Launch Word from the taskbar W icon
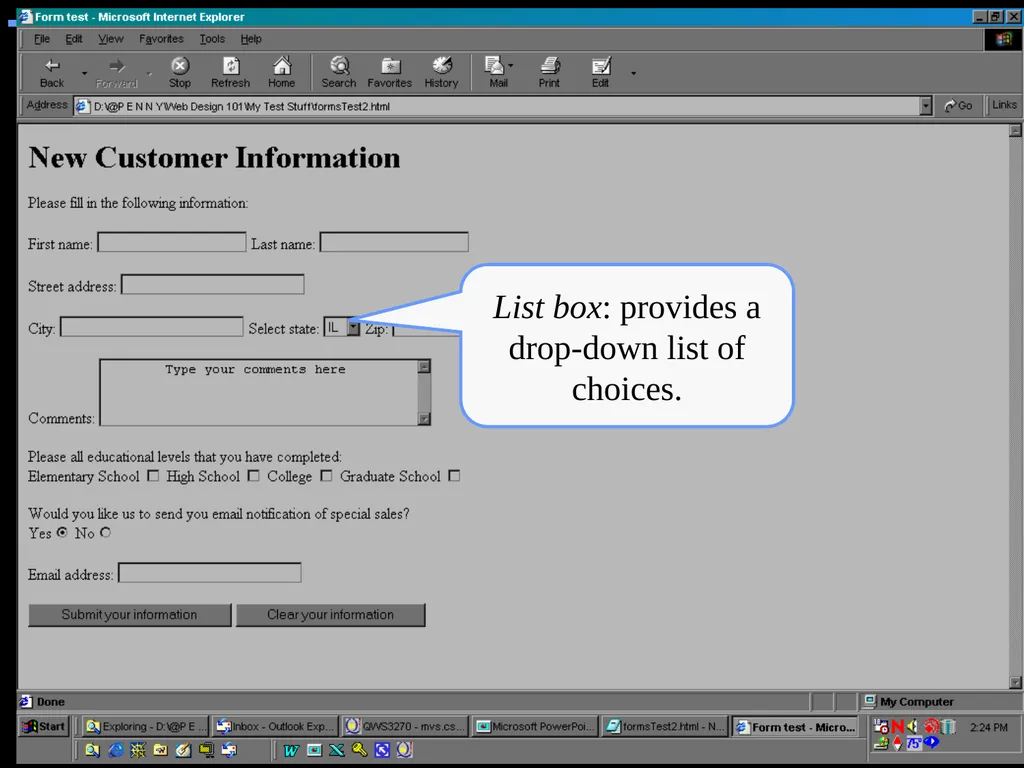Viewport: 1024px width, 768px height. pos(291,750)
